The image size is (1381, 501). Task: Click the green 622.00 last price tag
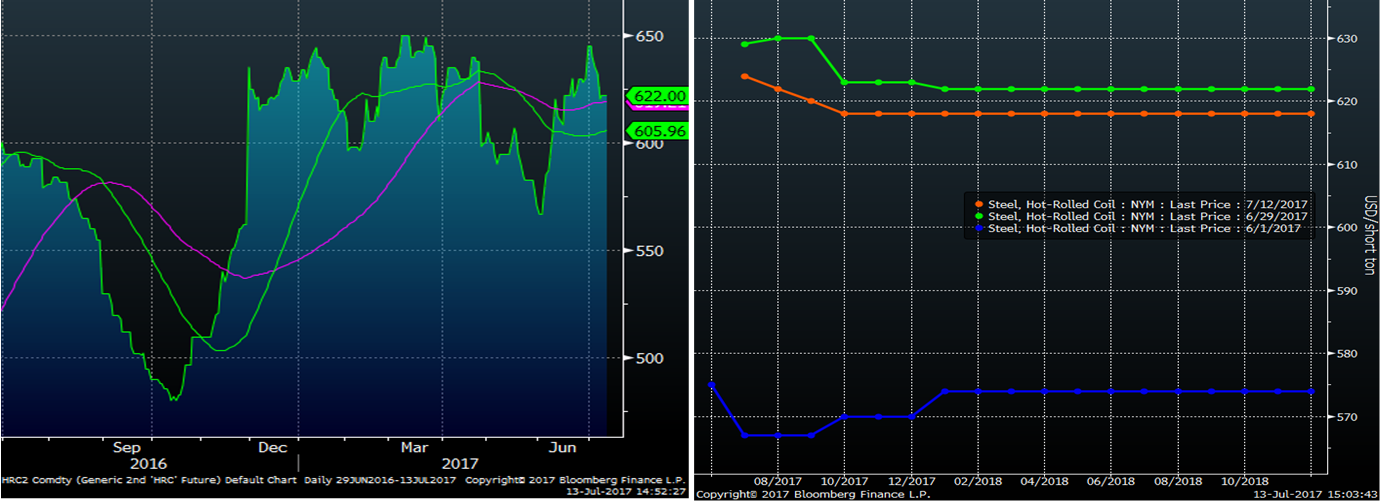660,95
